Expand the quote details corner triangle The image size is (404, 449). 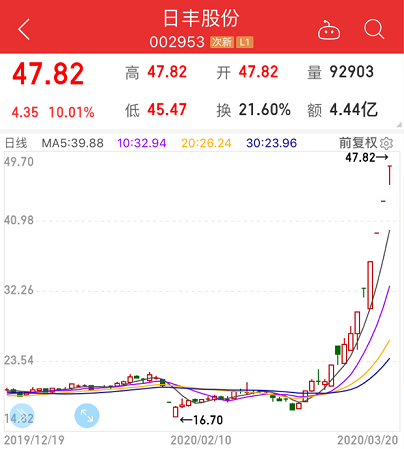click(399, 124)
